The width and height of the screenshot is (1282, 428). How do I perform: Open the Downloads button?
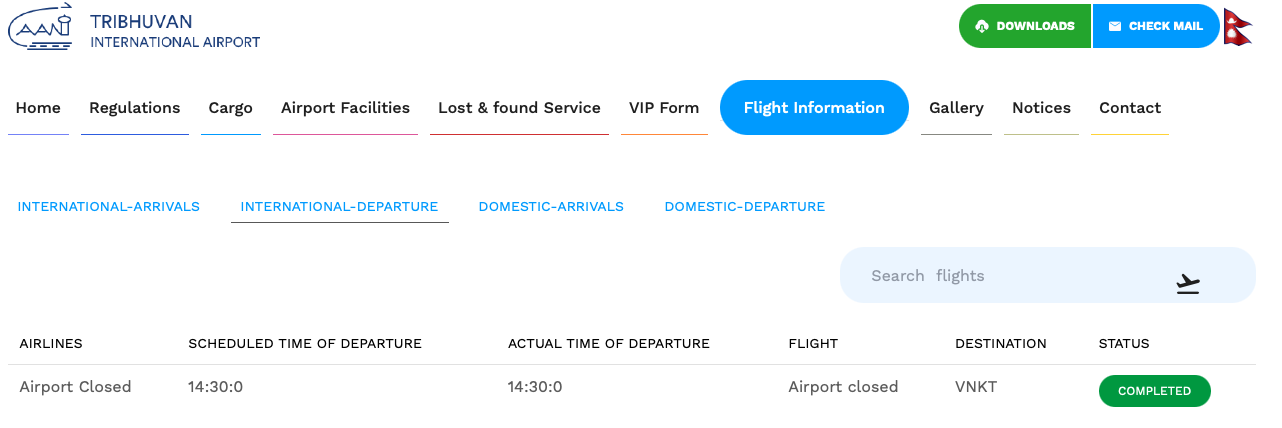tap(1025, 26)
